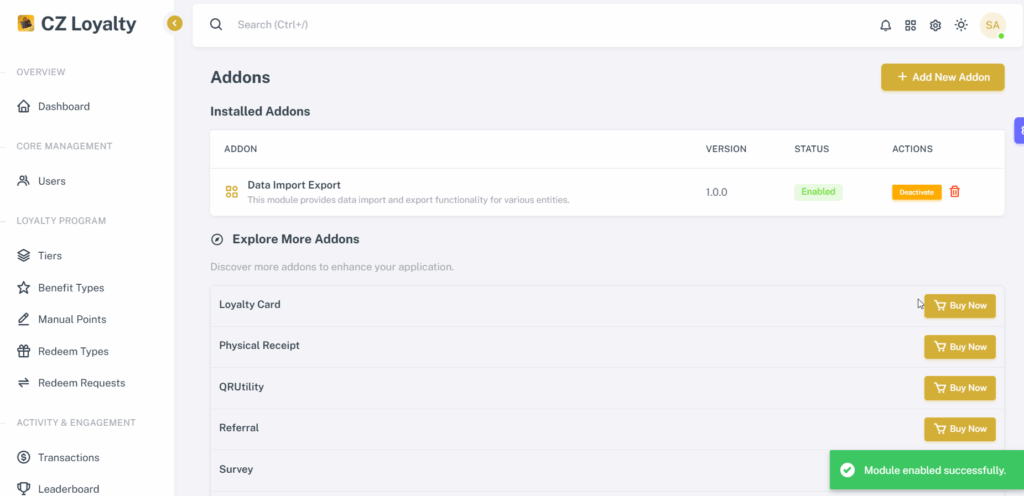The image size is (1024, 496).
Task: Deactivate the Data Import Export addon
Action: (x=917, y=193)
